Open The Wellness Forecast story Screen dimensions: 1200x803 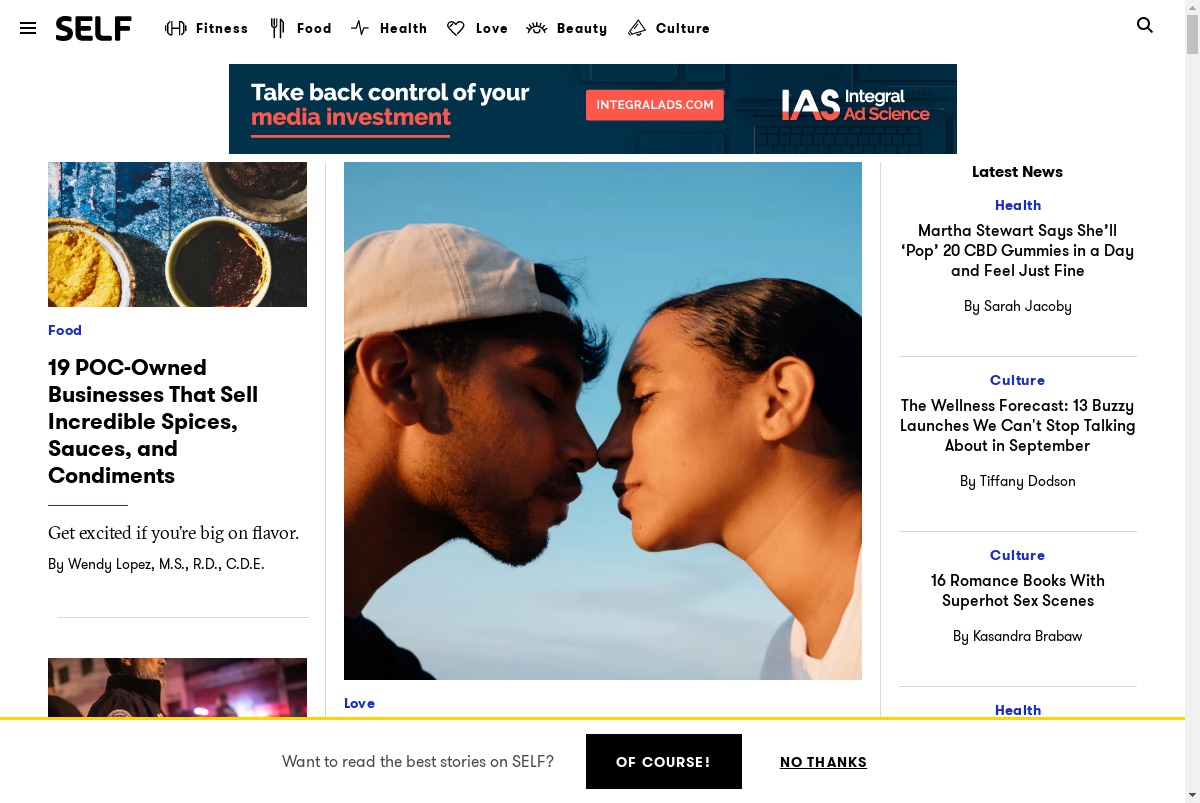[x=1018, y=425]
